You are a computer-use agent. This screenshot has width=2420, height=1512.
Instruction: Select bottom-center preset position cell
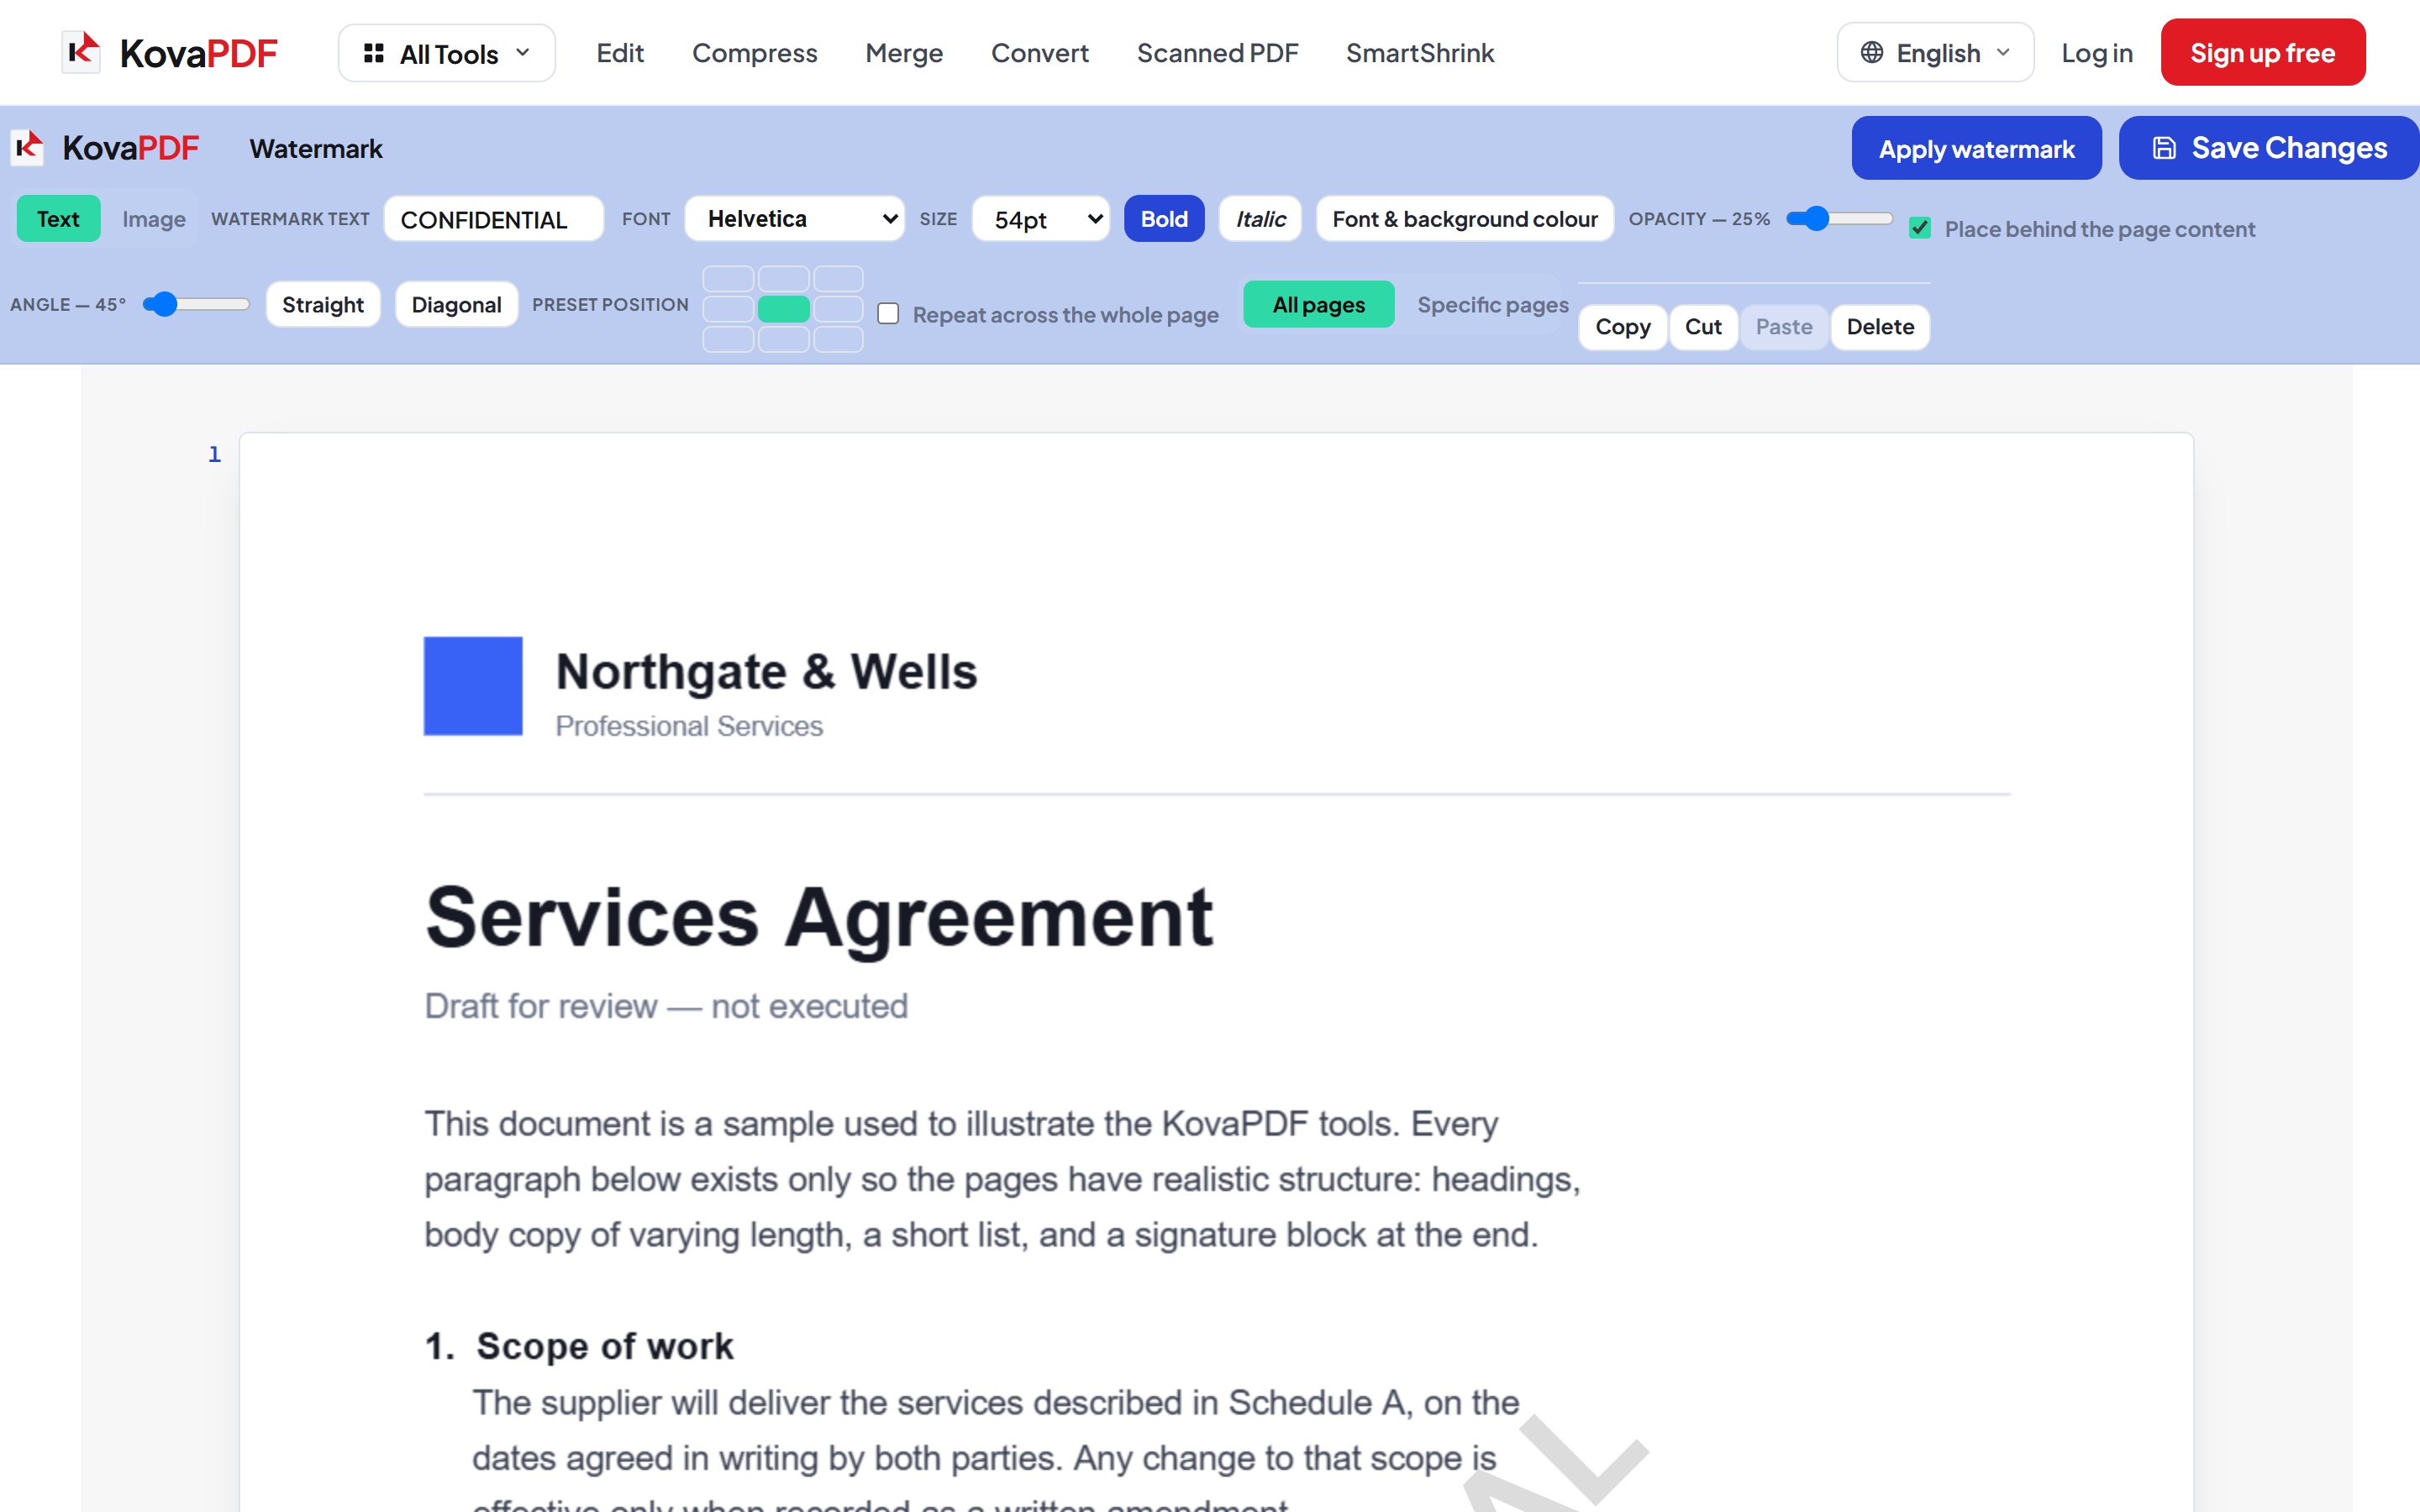(x=783, y=339)
